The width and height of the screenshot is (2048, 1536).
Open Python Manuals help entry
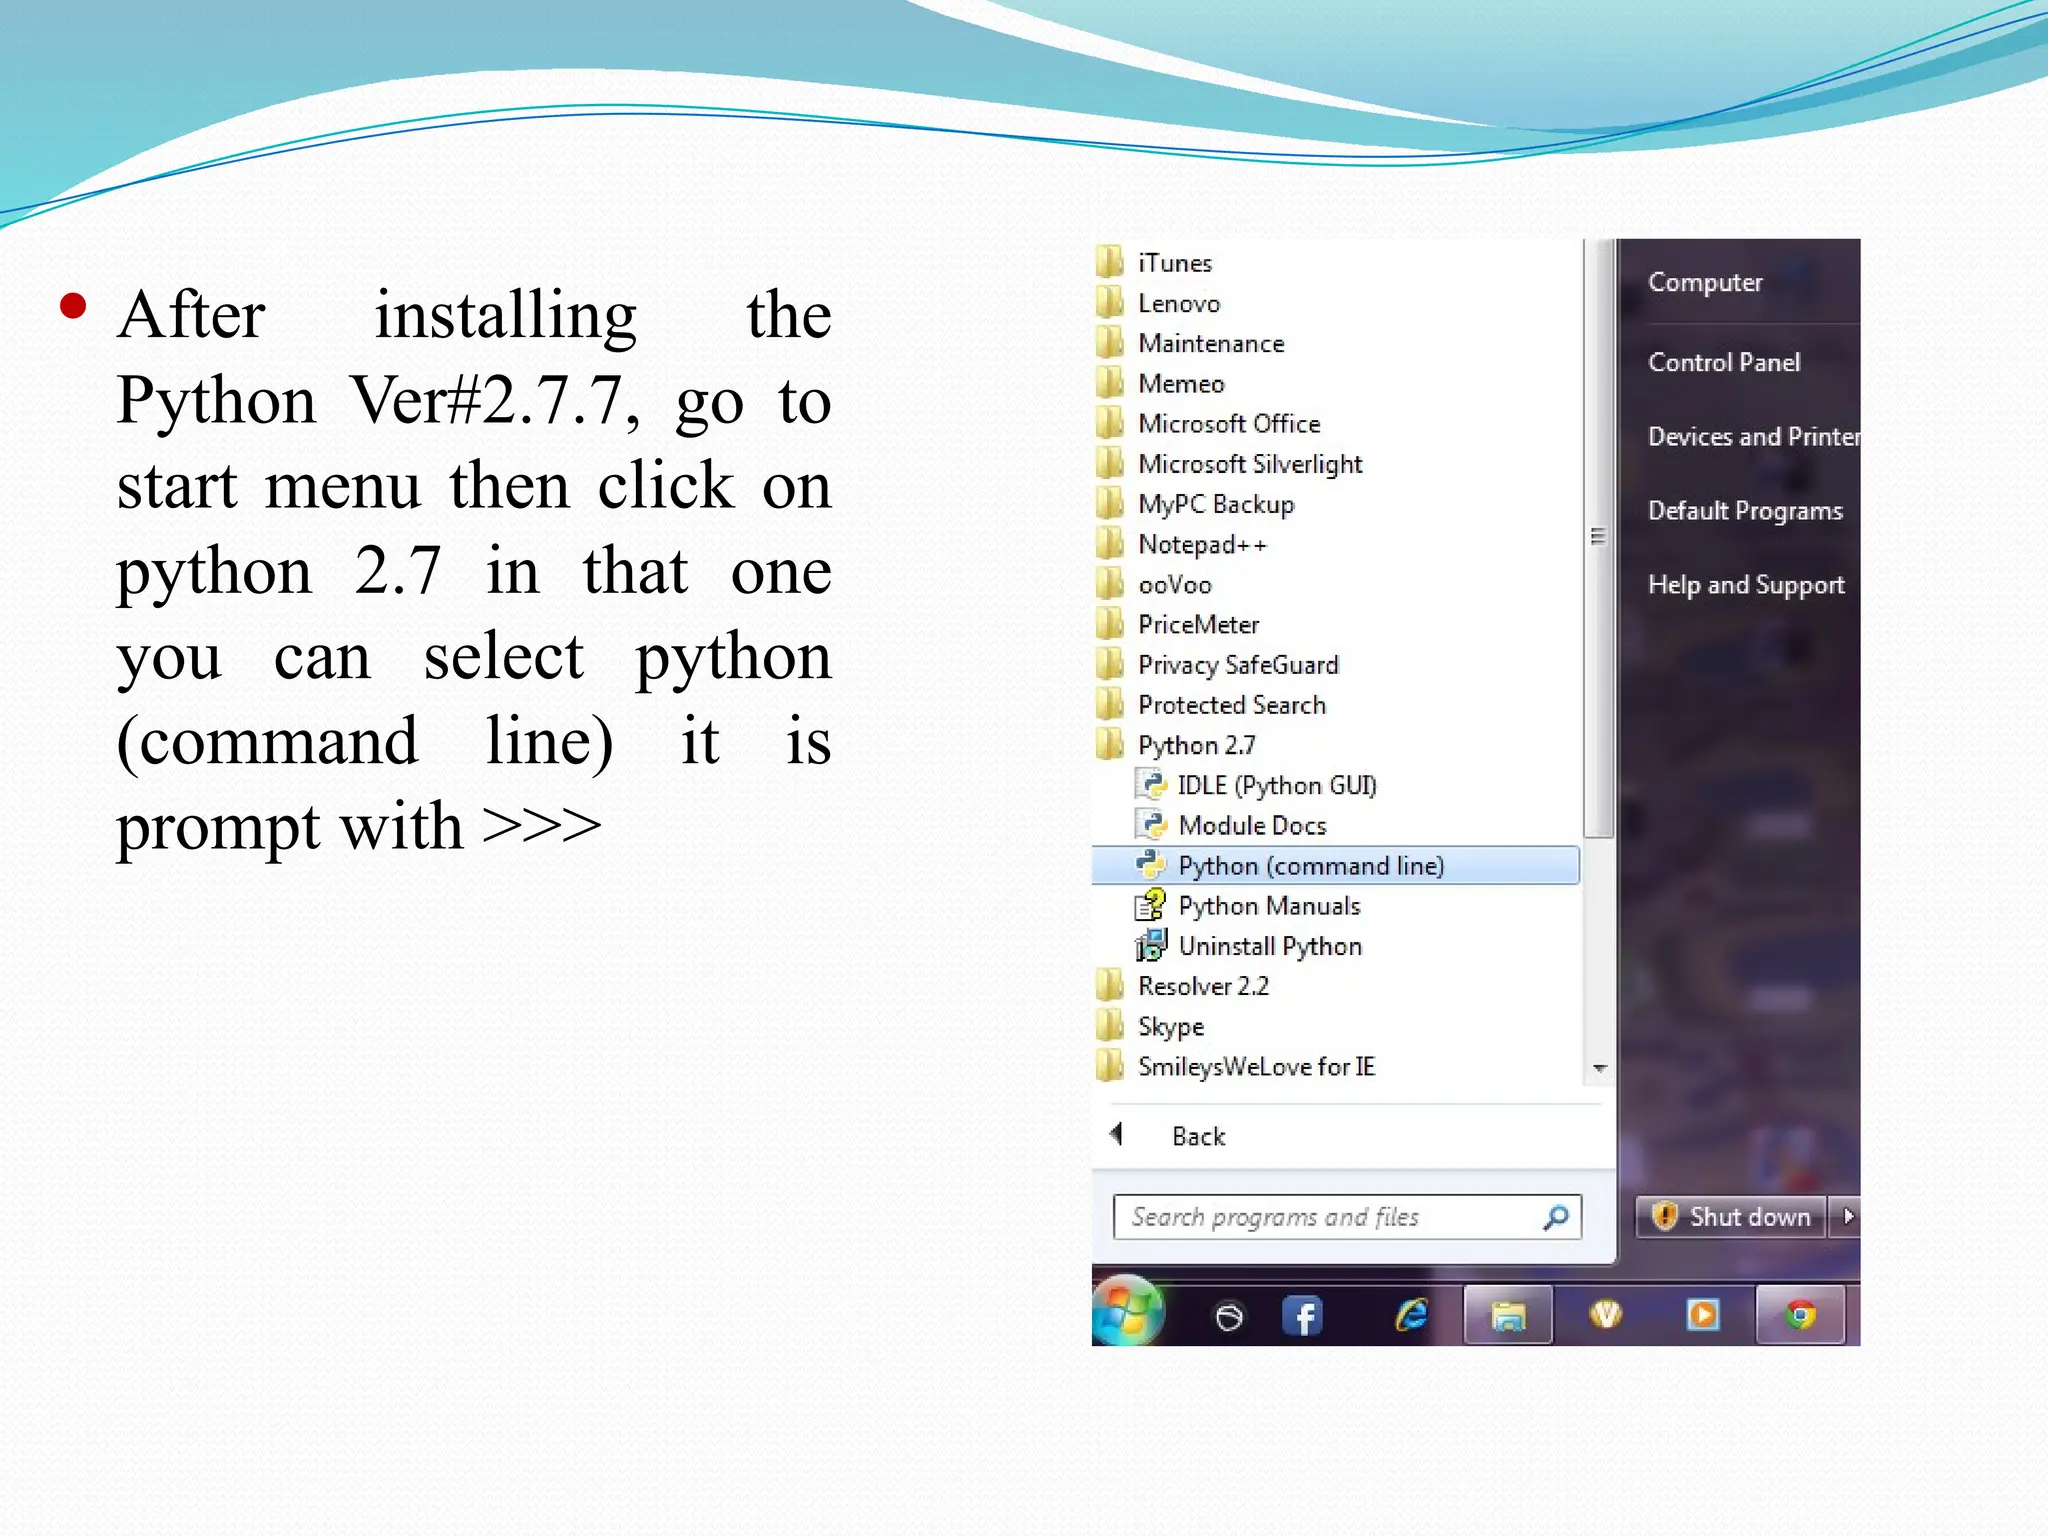[1268, 906]
